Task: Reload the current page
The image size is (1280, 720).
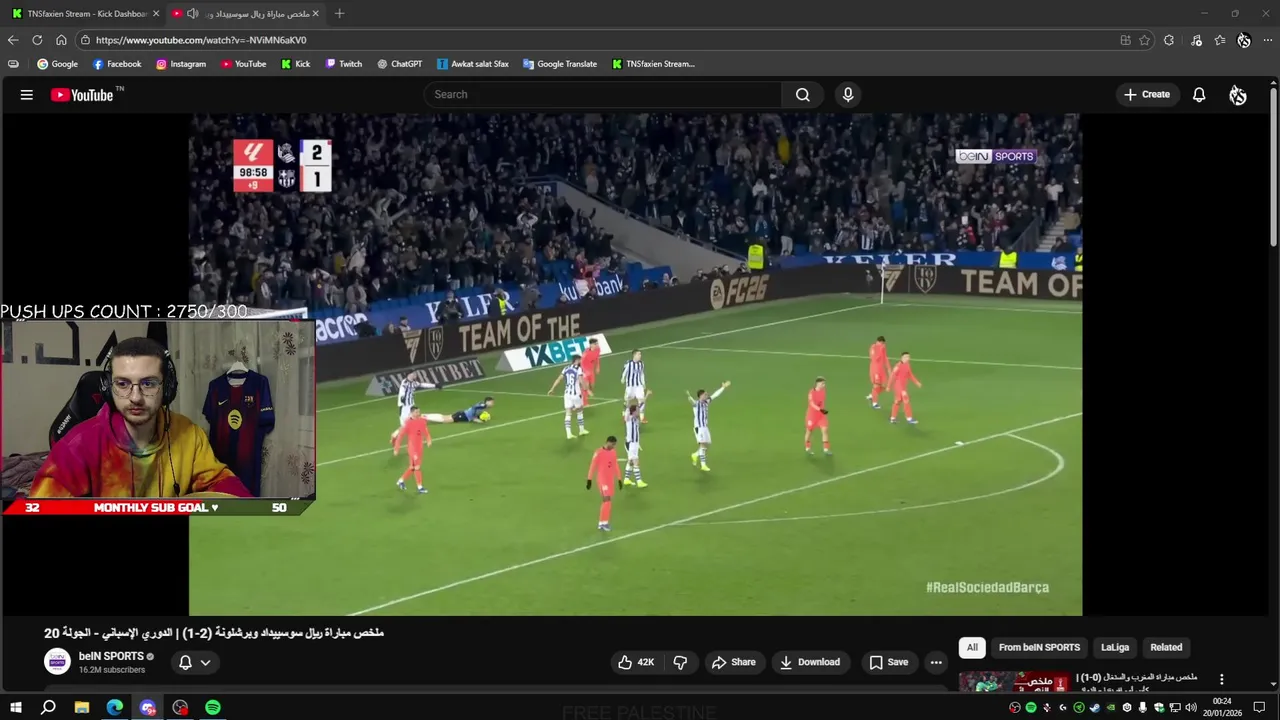Action: pyautogui.click(x=37, y=40)
